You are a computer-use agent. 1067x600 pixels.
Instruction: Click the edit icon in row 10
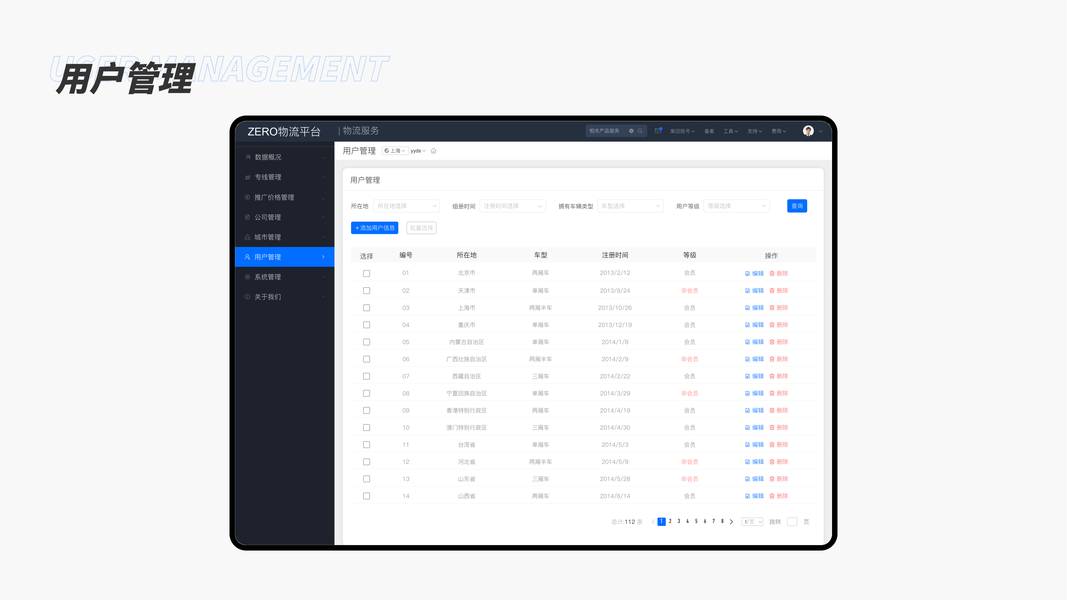click(x=747, y=428)
